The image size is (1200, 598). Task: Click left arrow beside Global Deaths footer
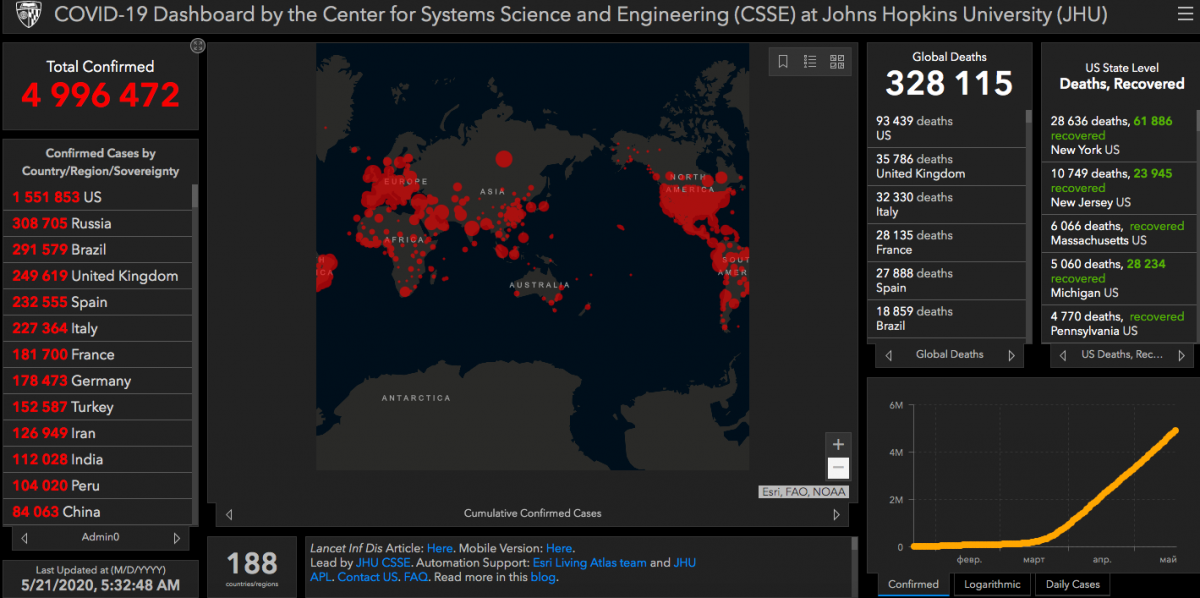[x=889, y=355]
